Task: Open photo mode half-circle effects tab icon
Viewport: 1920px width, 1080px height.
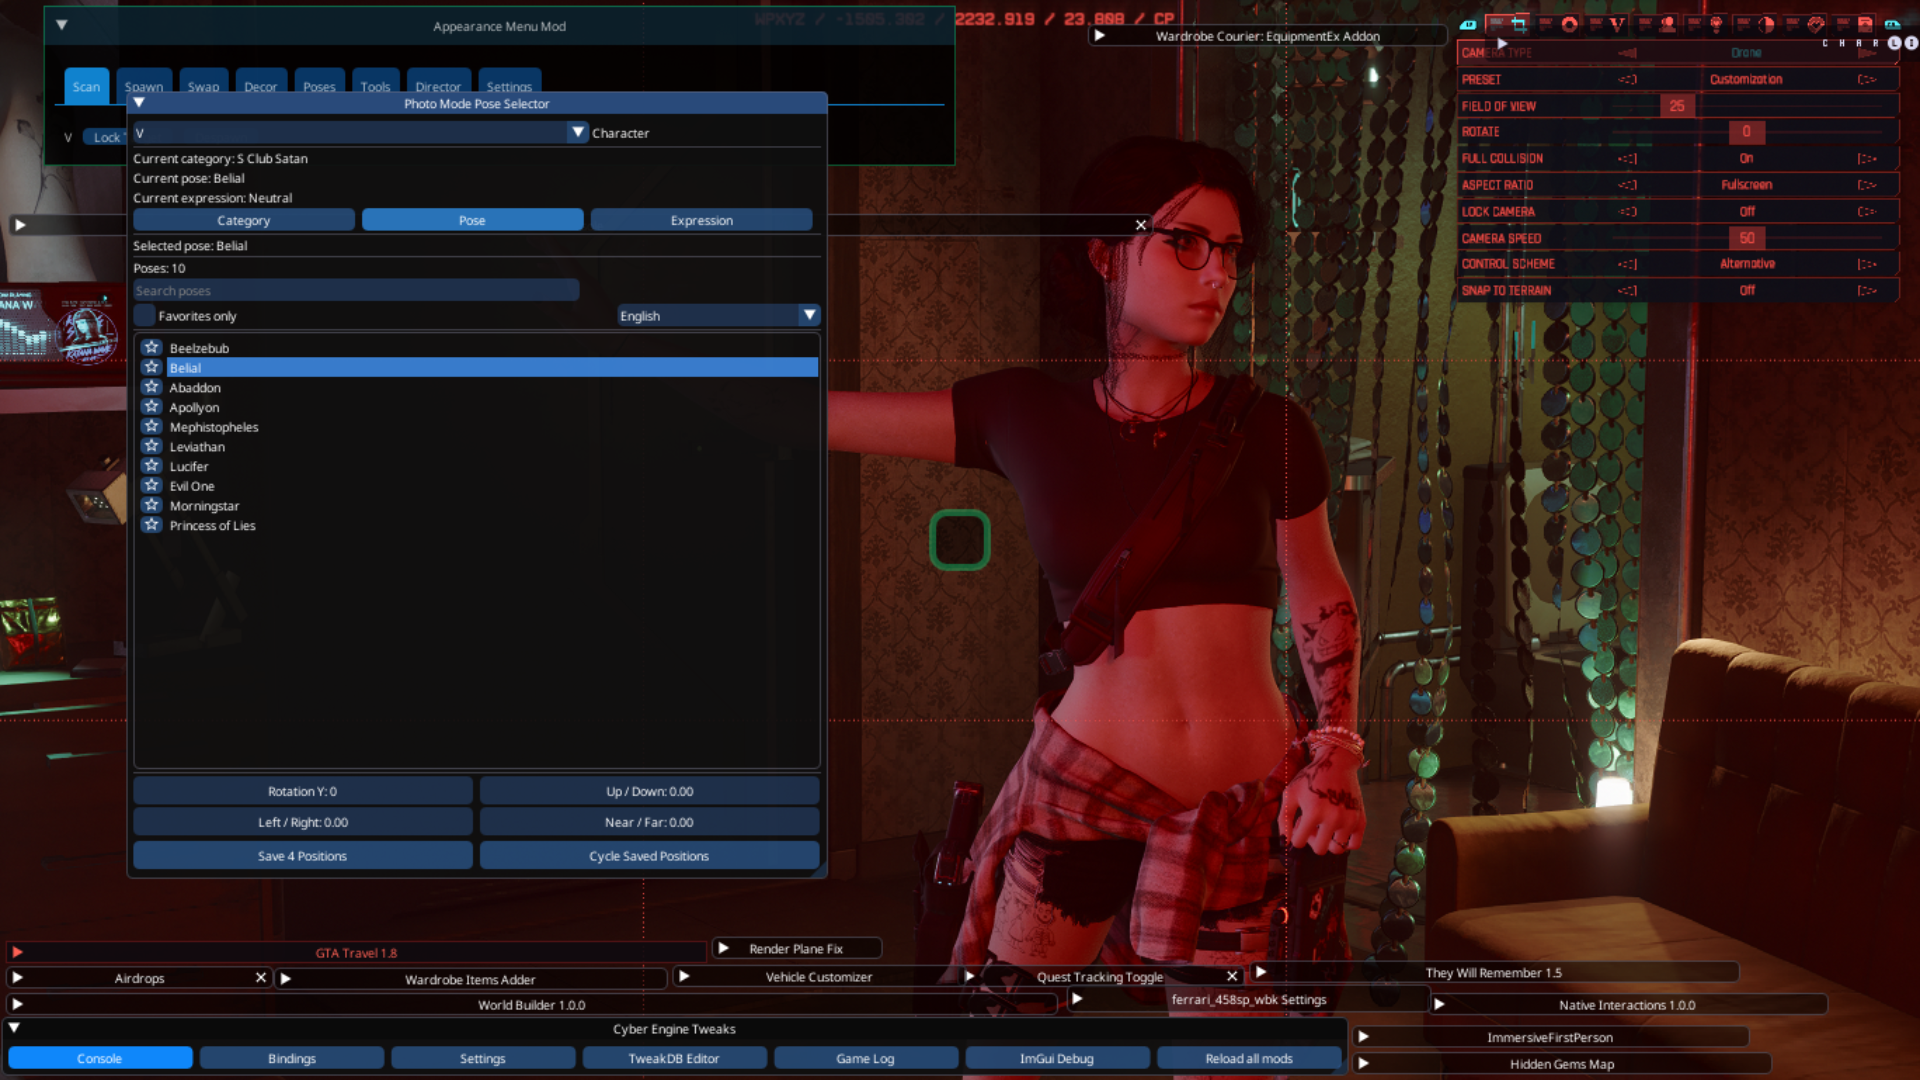Action: click(1766, 24)
